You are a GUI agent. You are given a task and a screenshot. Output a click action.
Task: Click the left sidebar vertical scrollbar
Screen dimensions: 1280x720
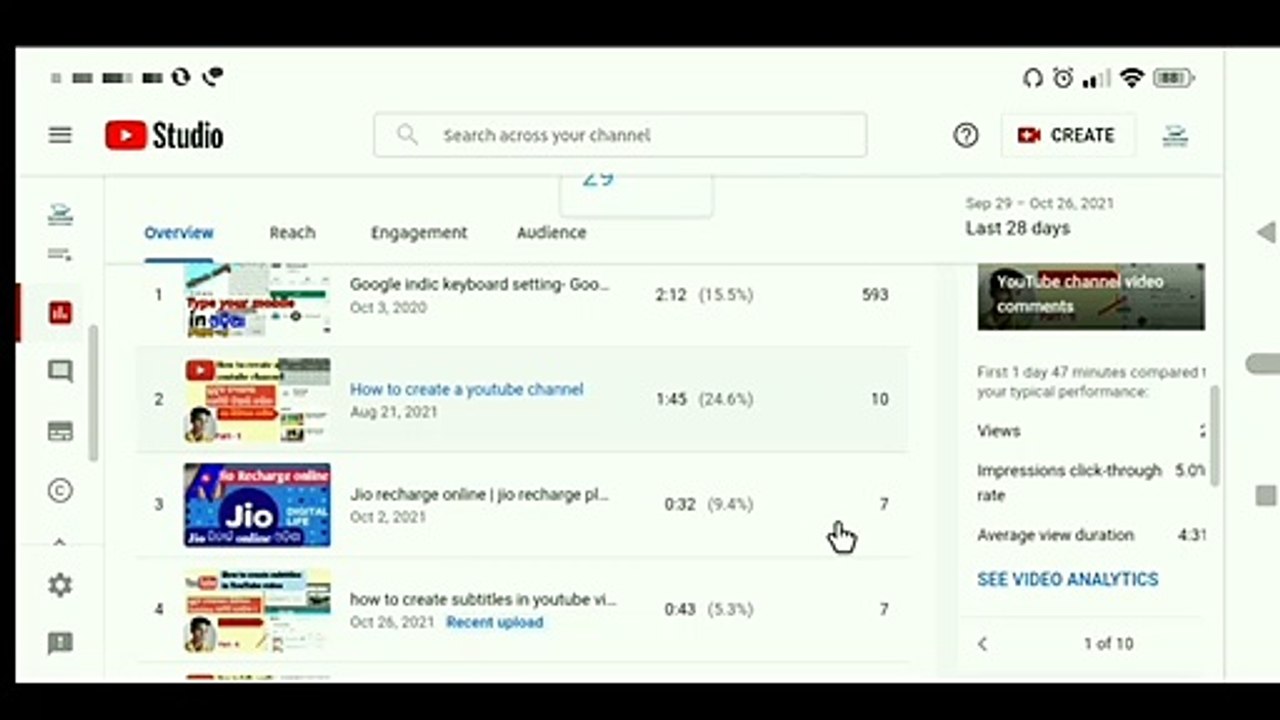94,394
